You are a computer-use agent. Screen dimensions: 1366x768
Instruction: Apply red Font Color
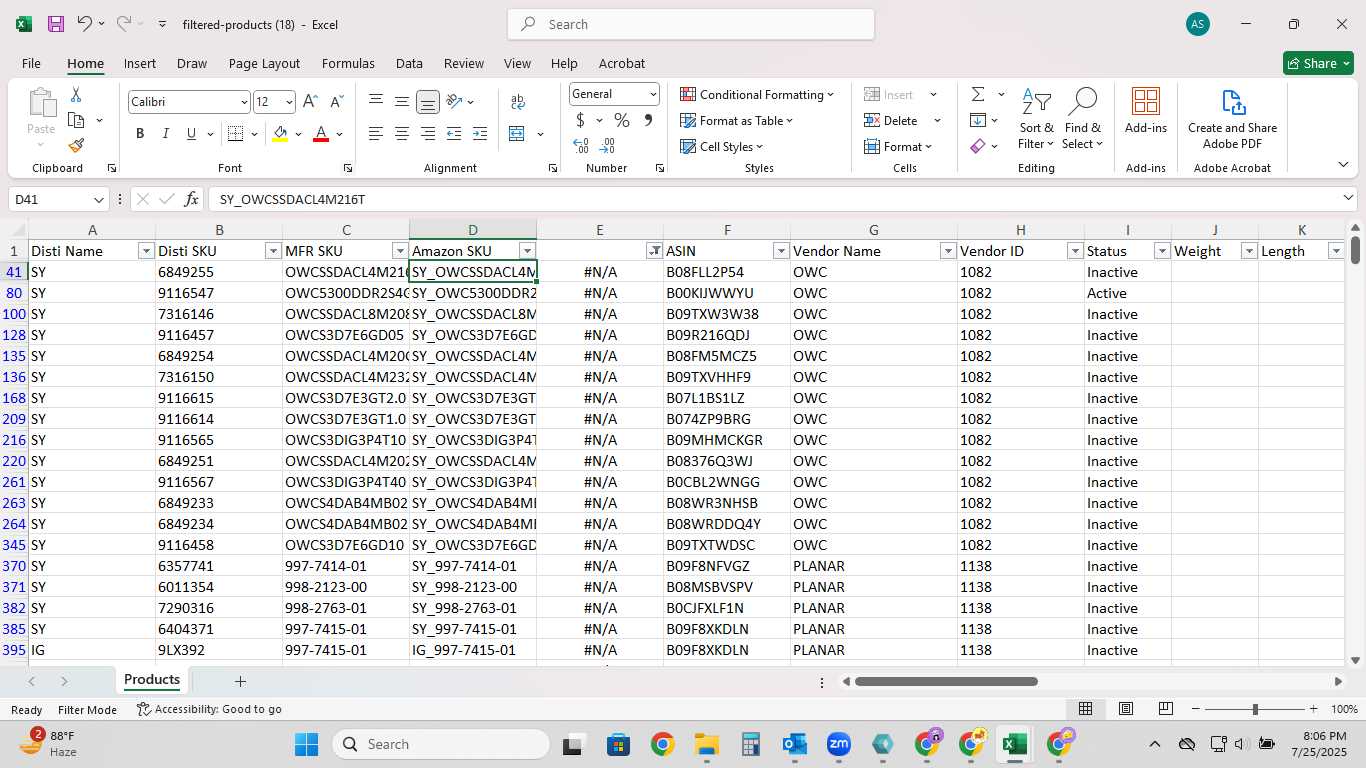click(321, 134)
